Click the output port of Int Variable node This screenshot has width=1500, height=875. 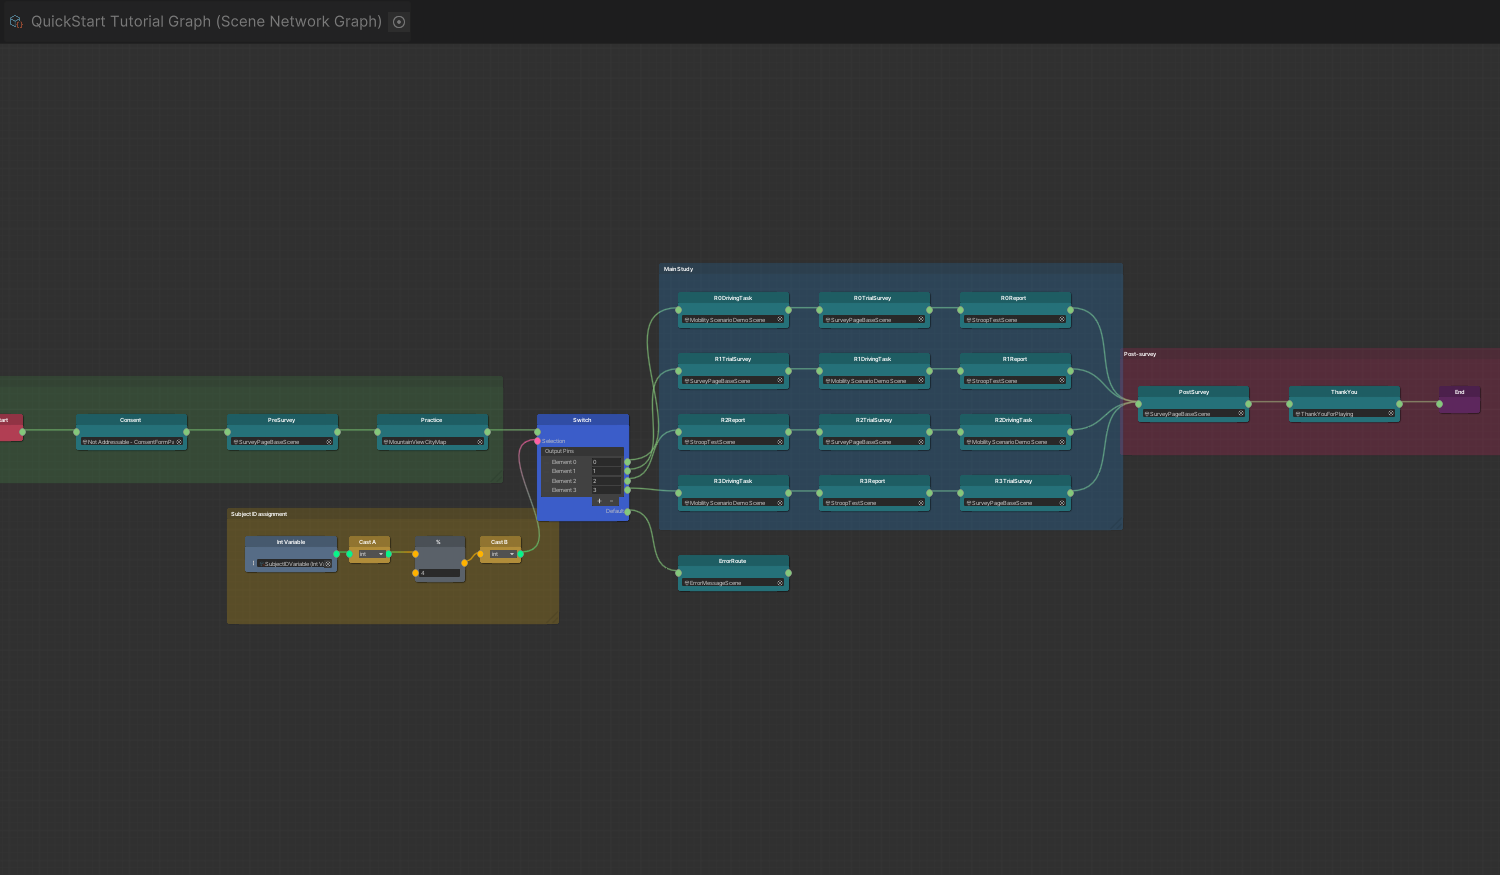[x=336, y=554]
